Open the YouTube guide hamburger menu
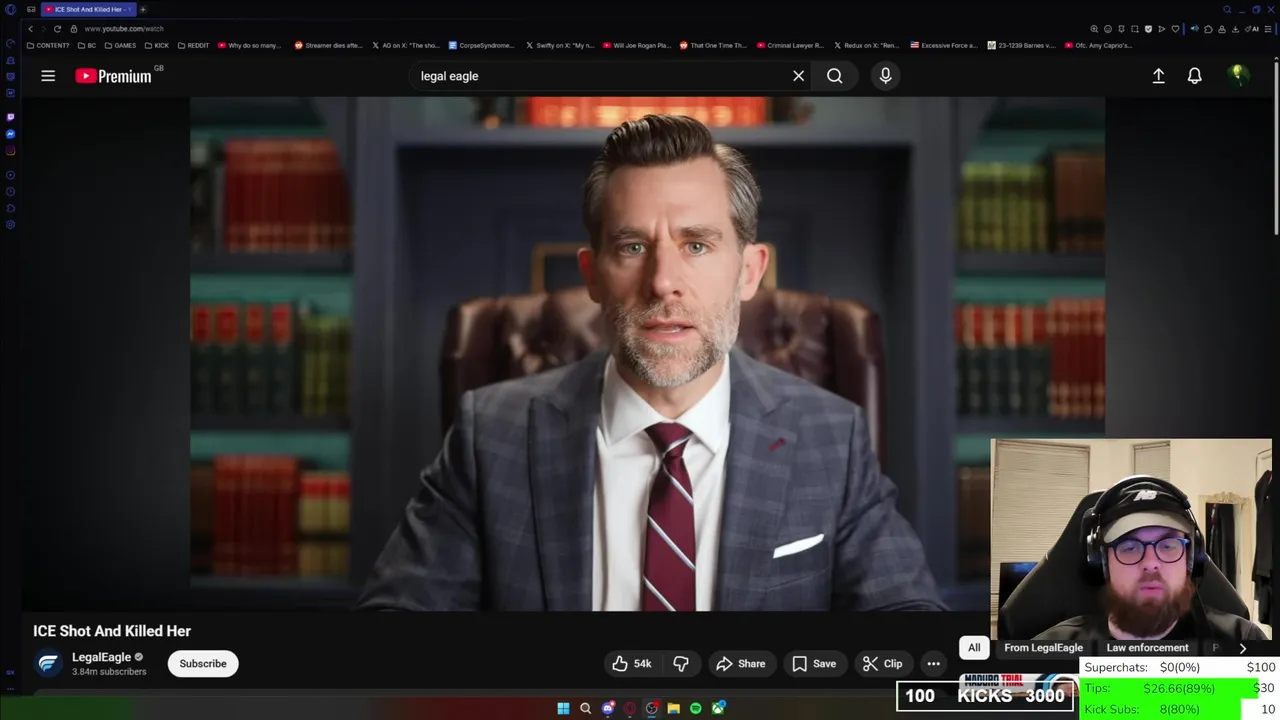The height and width of the screenshot is (720, 1280). (48, 76)
